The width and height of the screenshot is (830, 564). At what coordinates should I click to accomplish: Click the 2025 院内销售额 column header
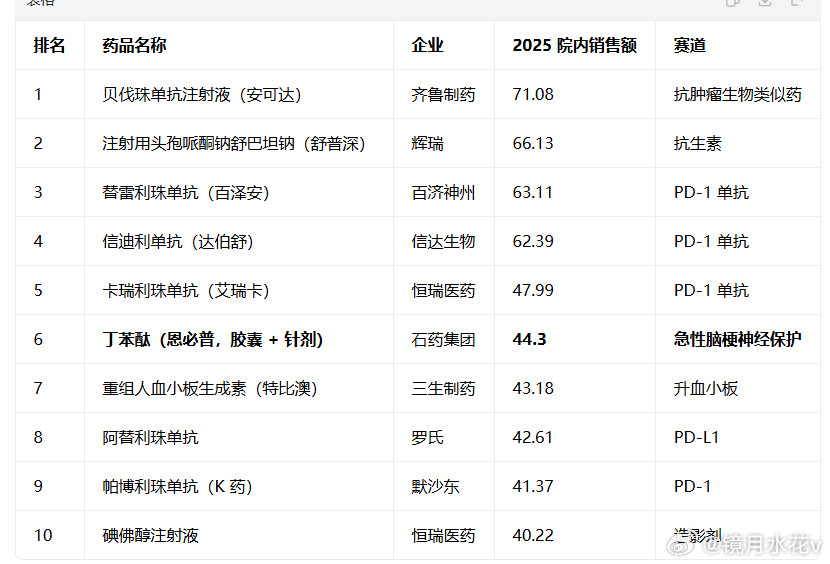pos(575,46)
